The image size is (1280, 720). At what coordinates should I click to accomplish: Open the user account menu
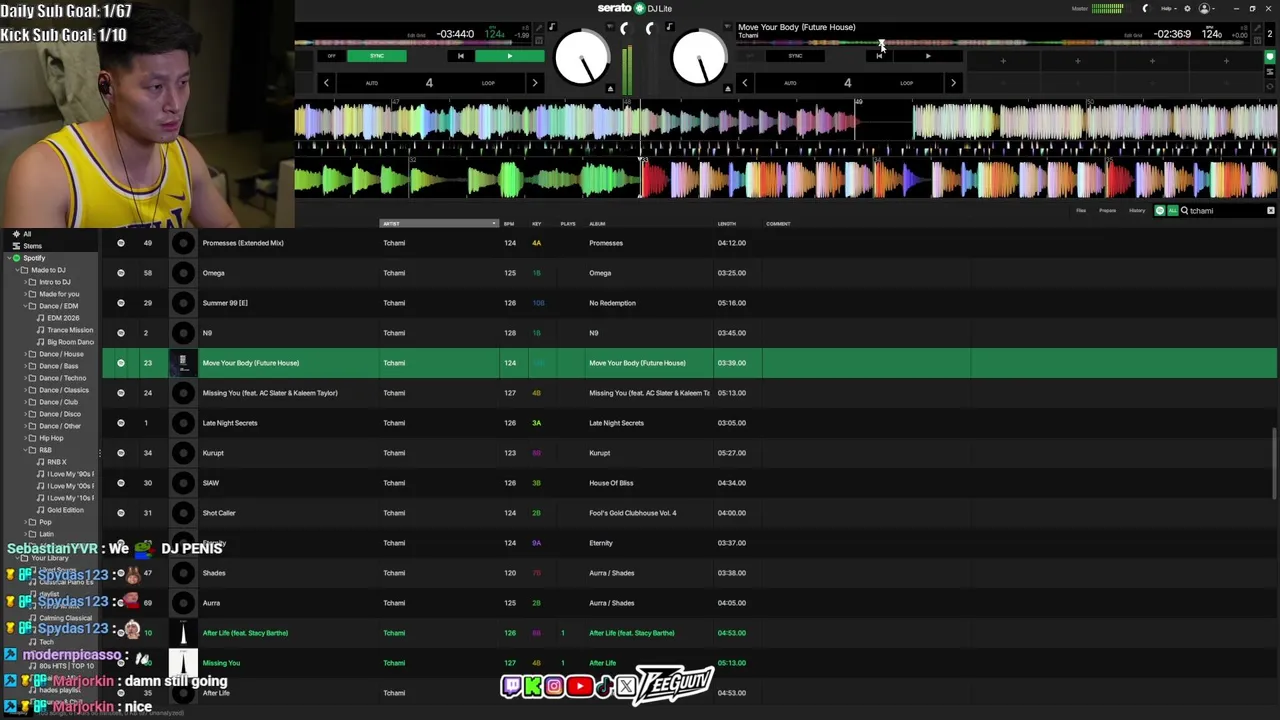(1206, 9)
